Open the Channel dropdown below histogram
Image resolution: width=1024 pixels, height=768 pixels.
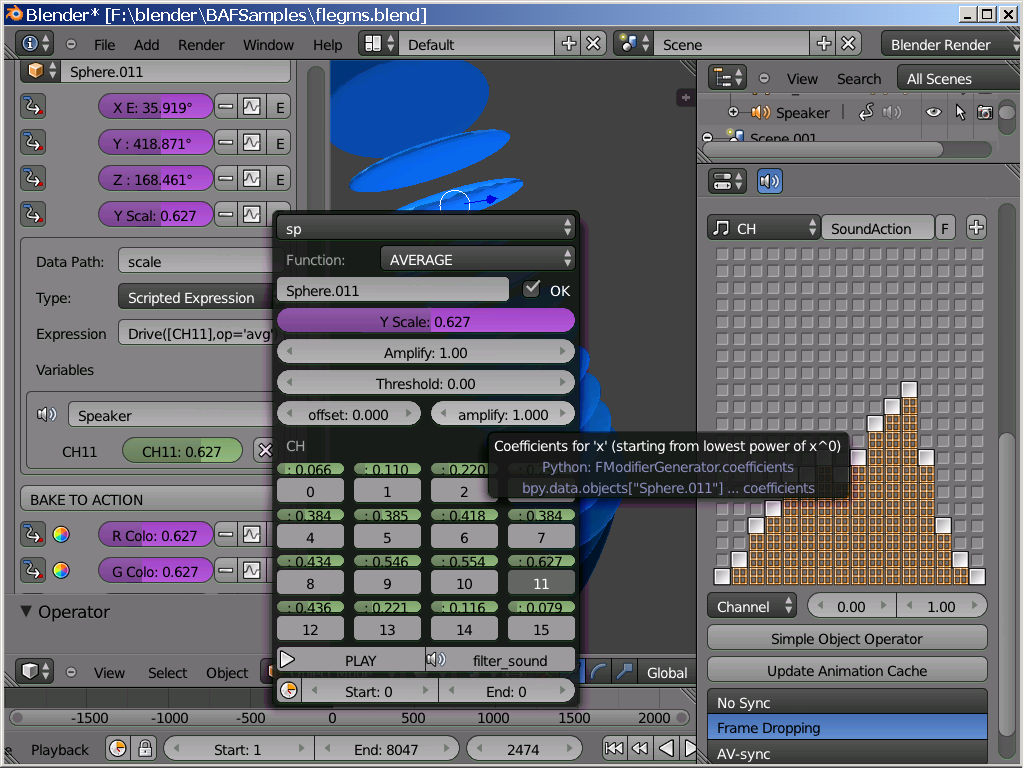coord(752,605)
